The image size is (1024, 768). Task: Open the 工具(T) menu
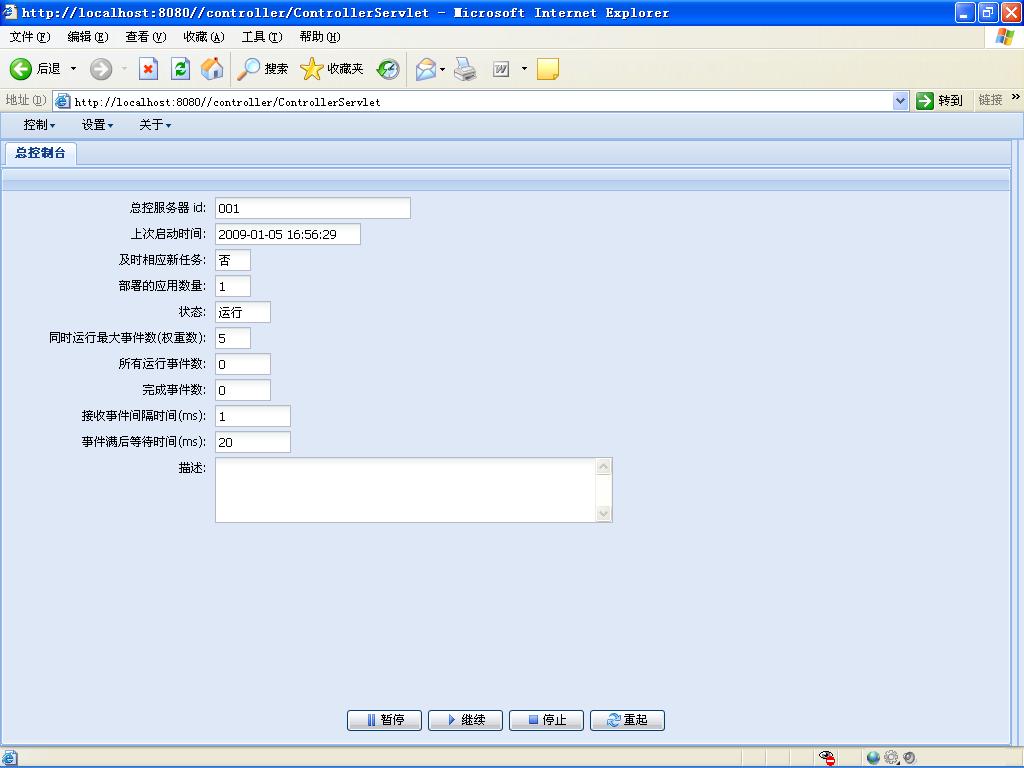262,37
